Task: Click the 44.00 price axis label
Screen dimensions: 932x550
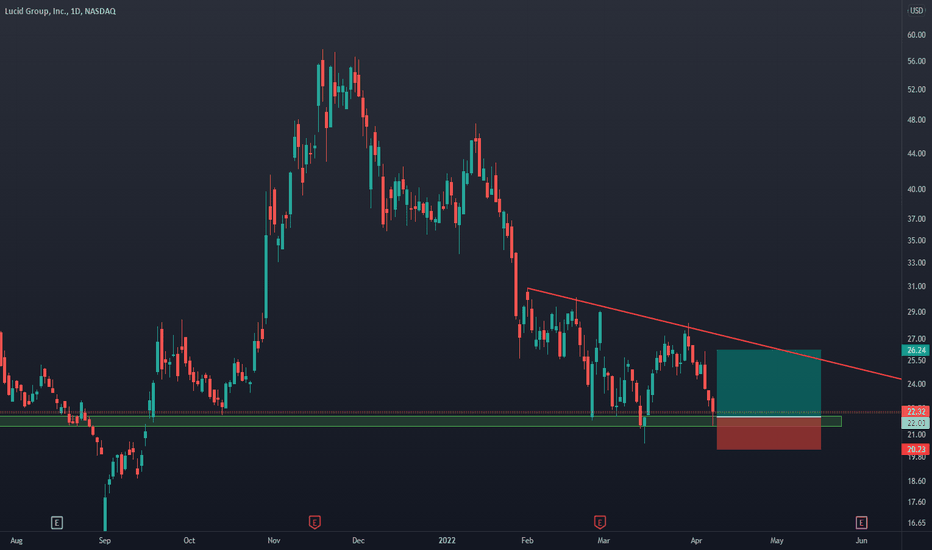Action: point(916,153)
